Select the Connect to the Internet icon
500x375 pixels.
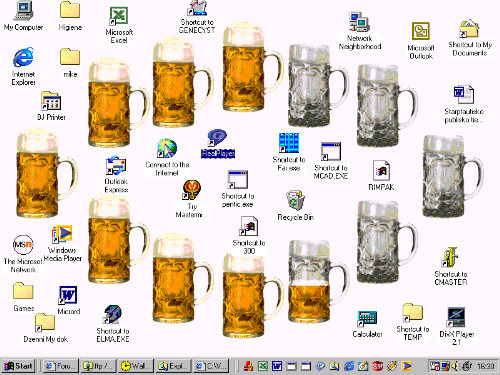(167, 157)
